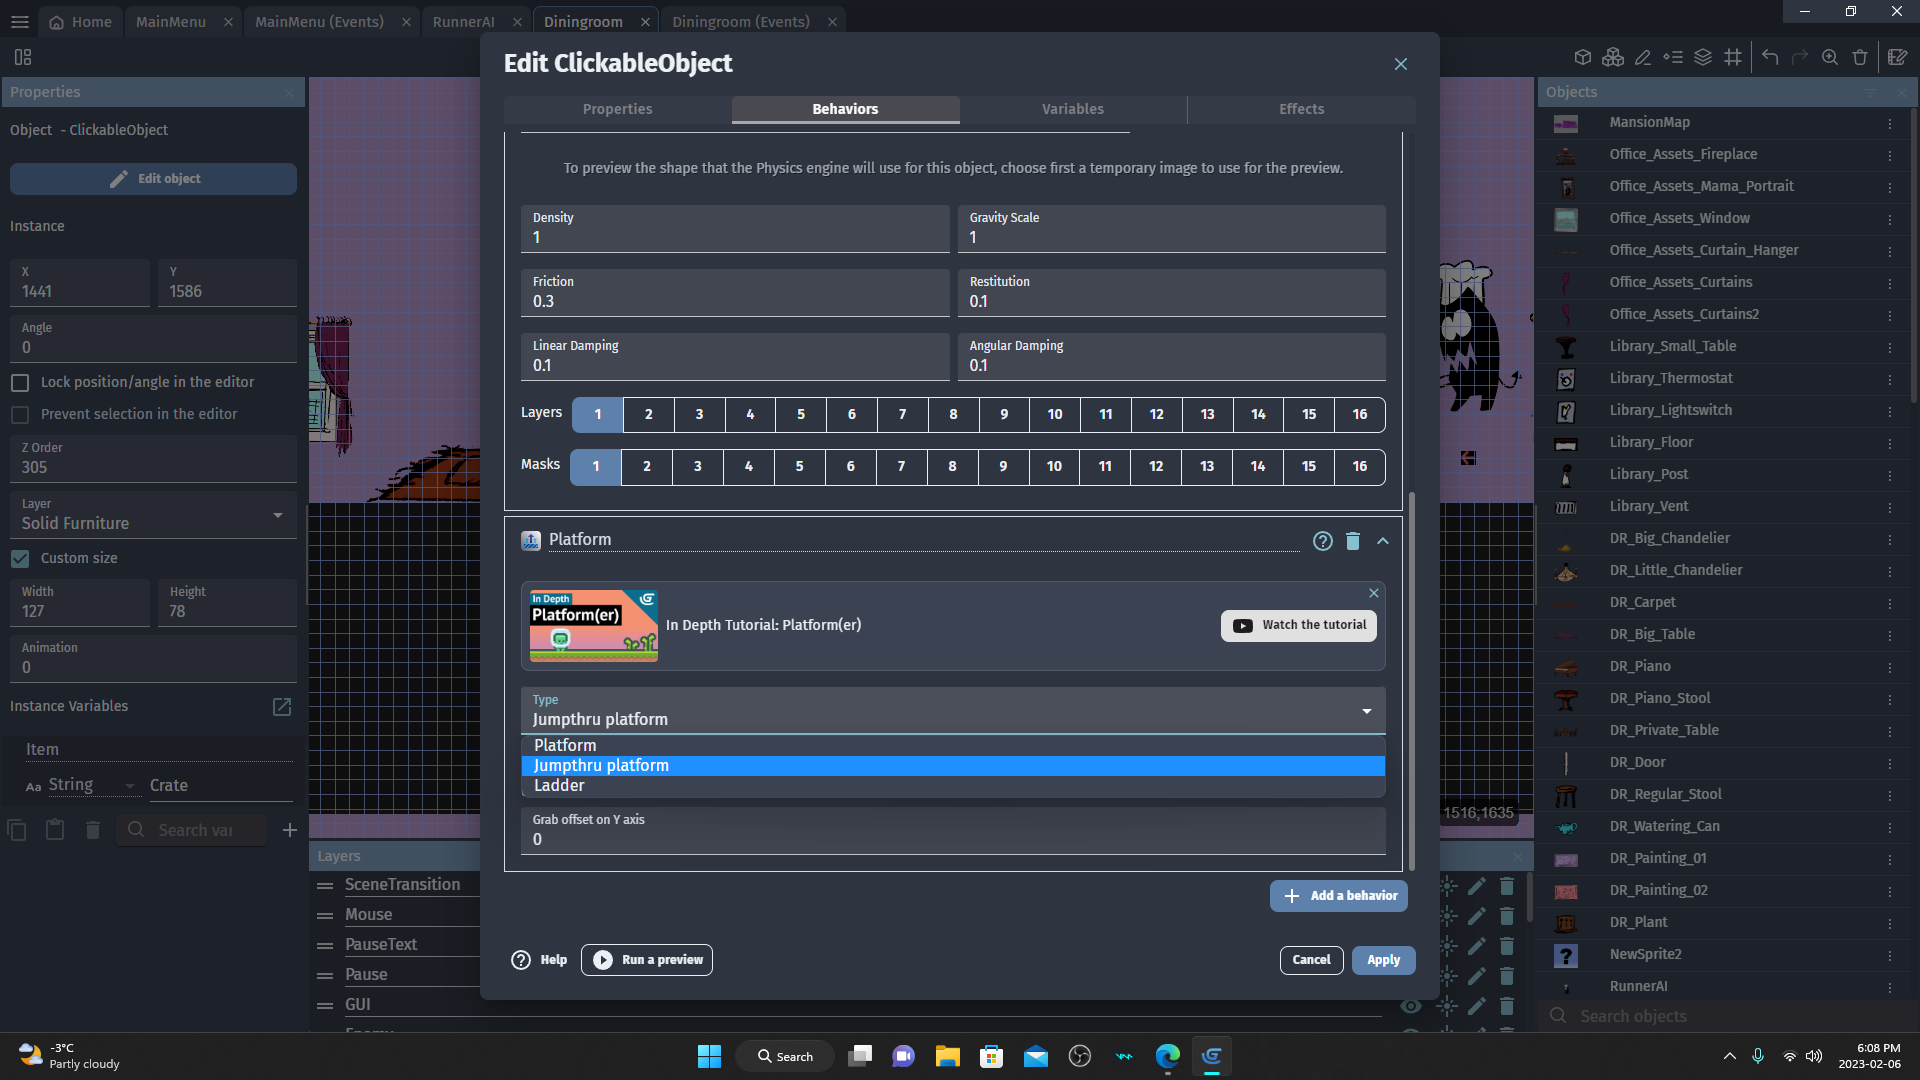
Task: Open the layers panel icon in toolbar
Action: coord(1703,57)
